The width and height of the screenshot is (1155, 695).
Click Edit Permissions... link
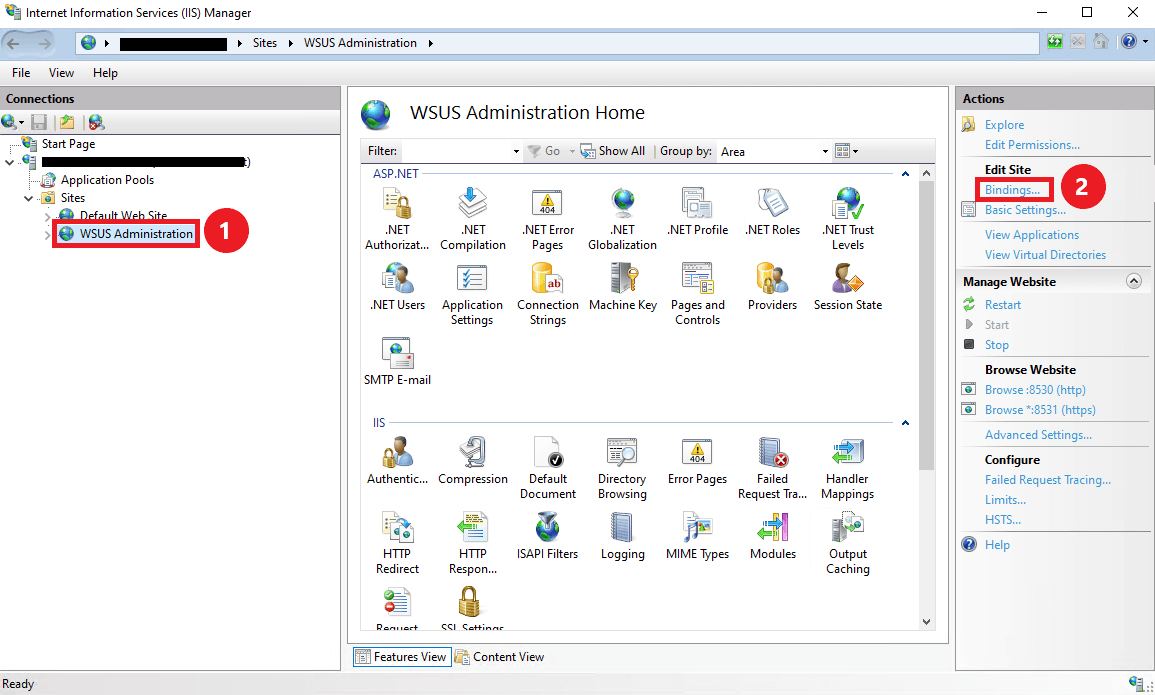click(1032, 145)
